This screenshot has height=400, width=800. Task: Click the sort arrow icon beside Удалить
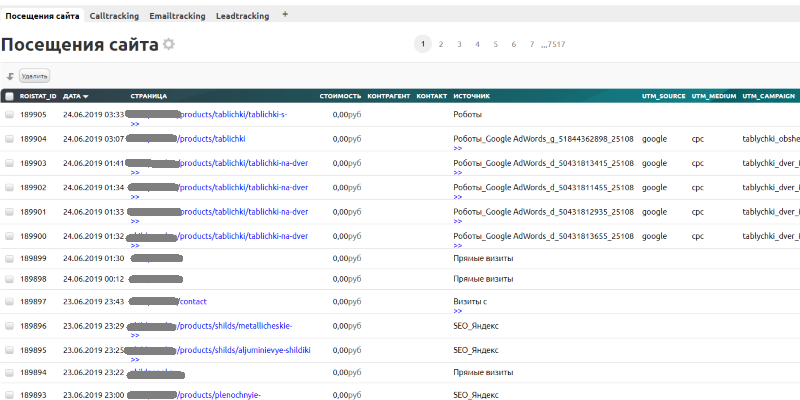coord(10,77)
